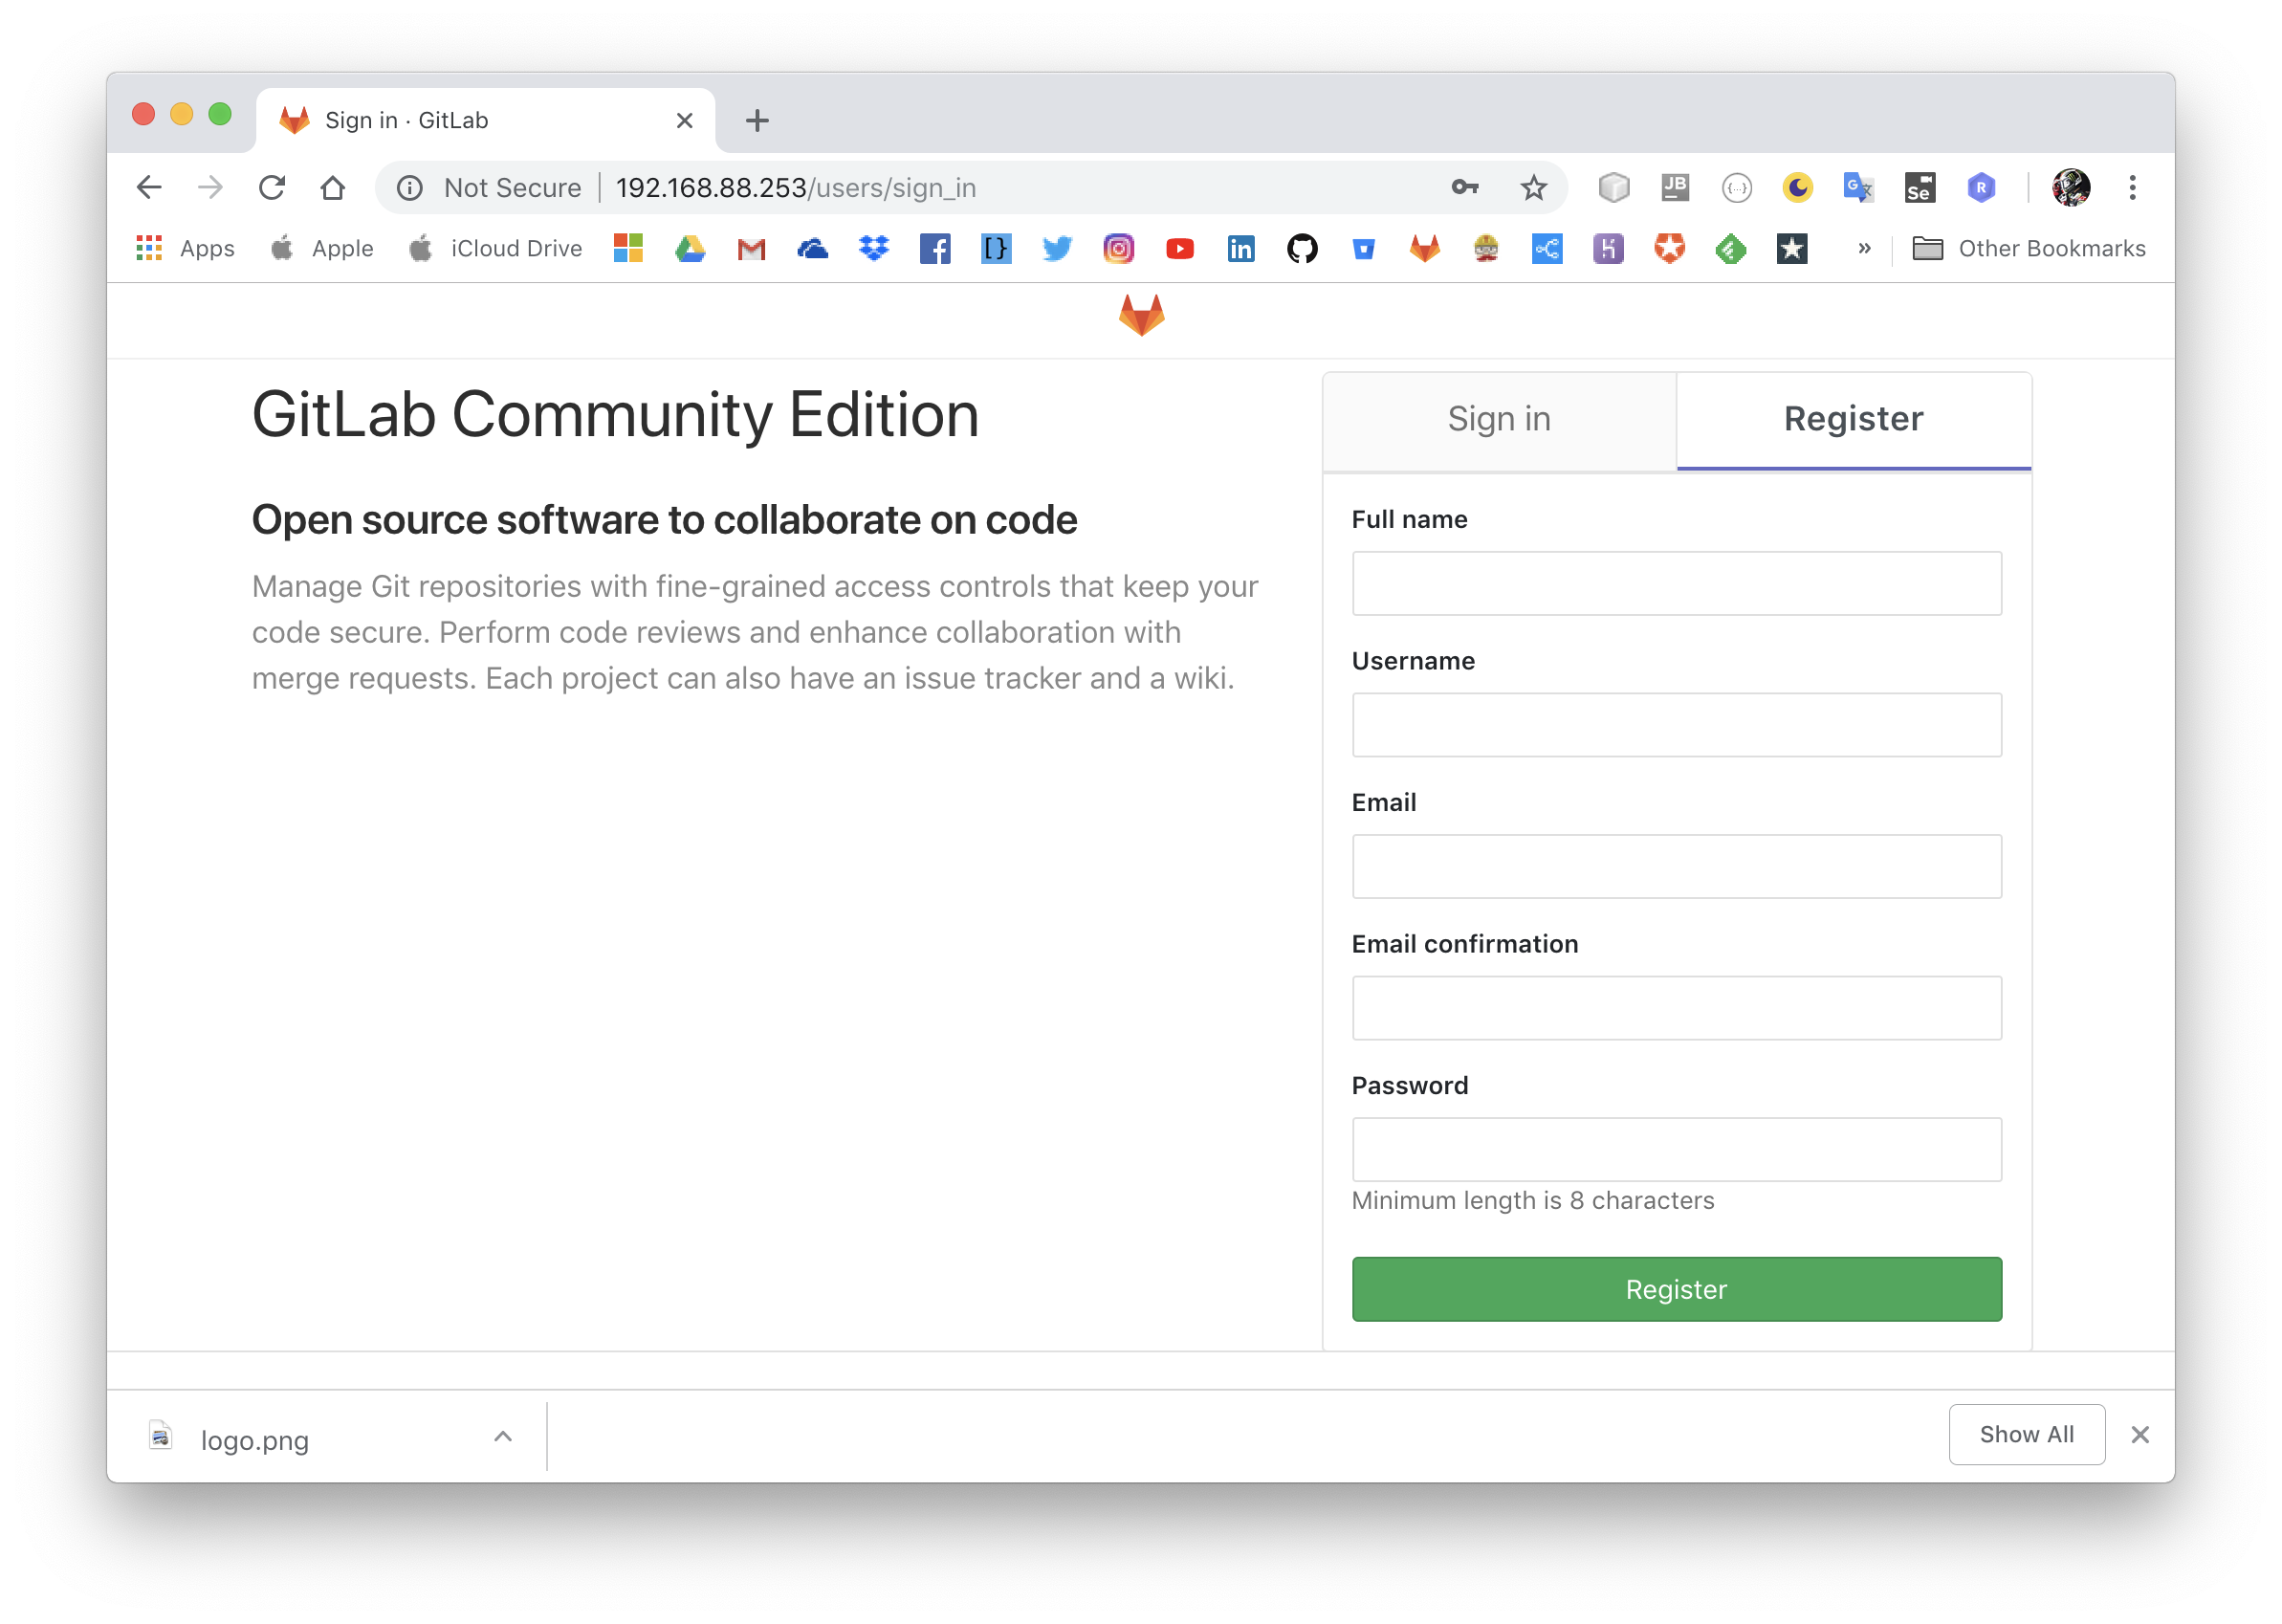Click the Full name input field
The image size is (2282, 1624).
coord(1676,583)
